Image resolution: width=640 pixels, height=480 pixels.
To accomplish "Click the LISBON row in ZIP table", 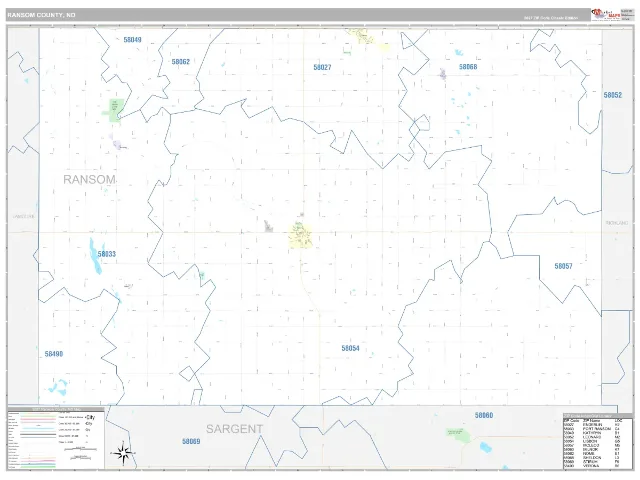I will point(593,441).
